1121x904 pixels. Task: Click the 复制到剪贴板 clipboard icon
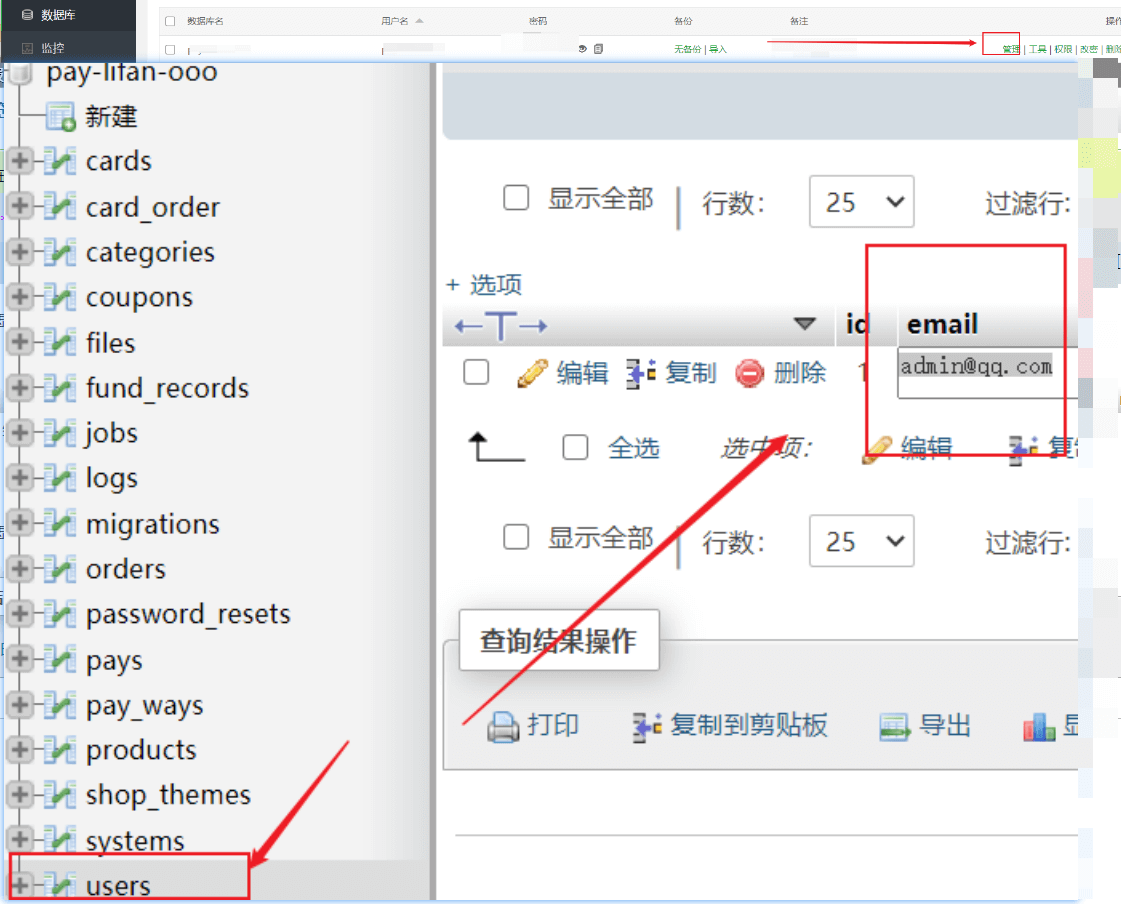(x=647, y=727)
